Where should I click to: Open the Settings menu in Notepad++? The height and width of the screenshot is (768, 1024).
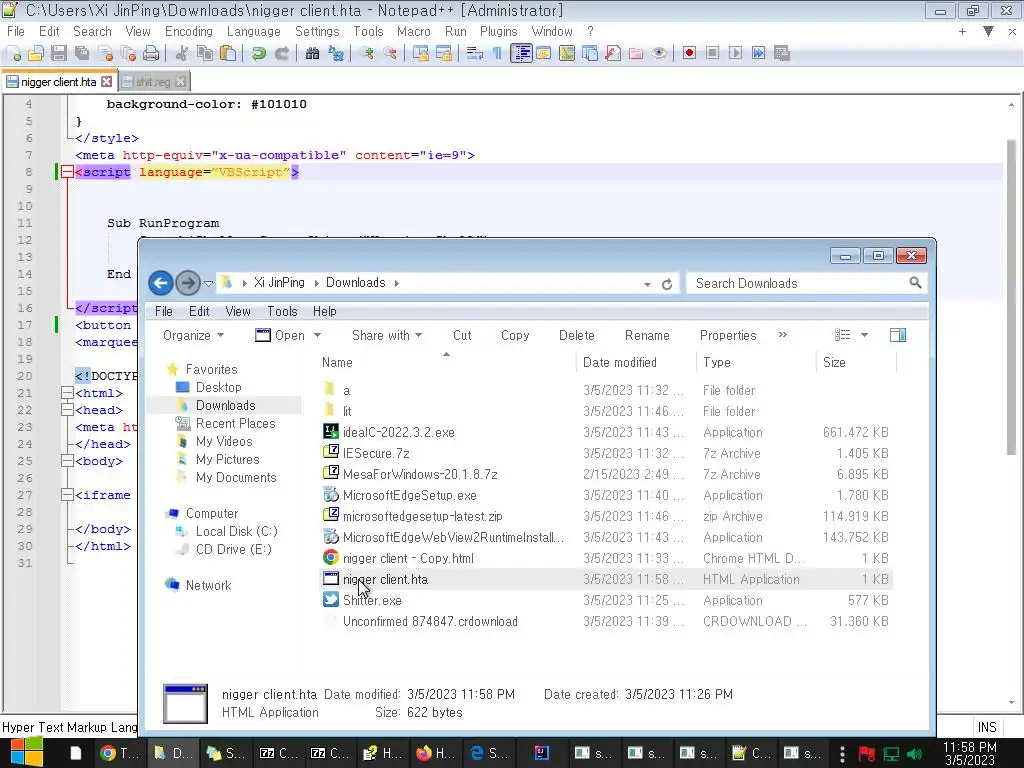tap(317, 31)
